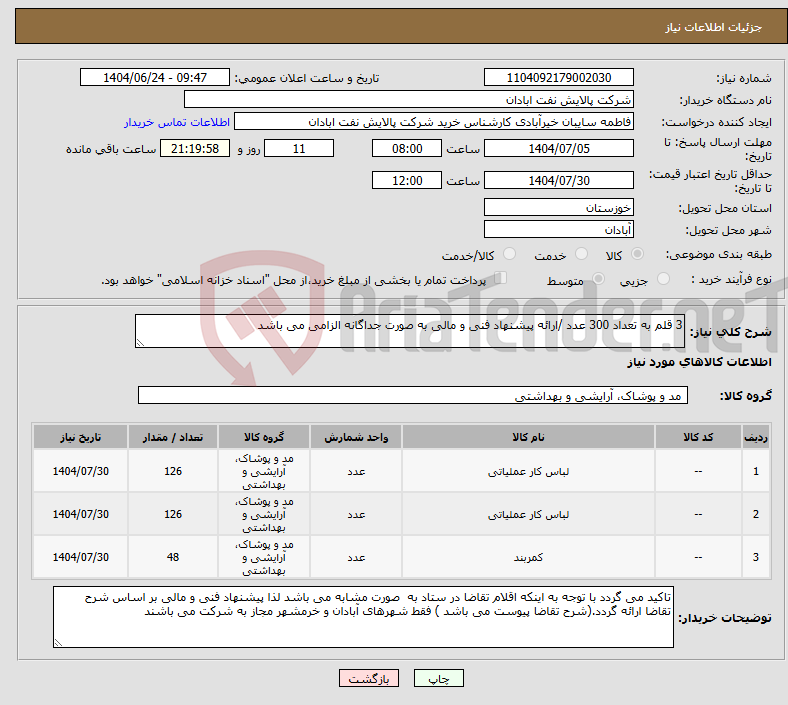Click the unit عدد in row 2
This screenshot has height=705, width=788.
(x=356, y=515)
